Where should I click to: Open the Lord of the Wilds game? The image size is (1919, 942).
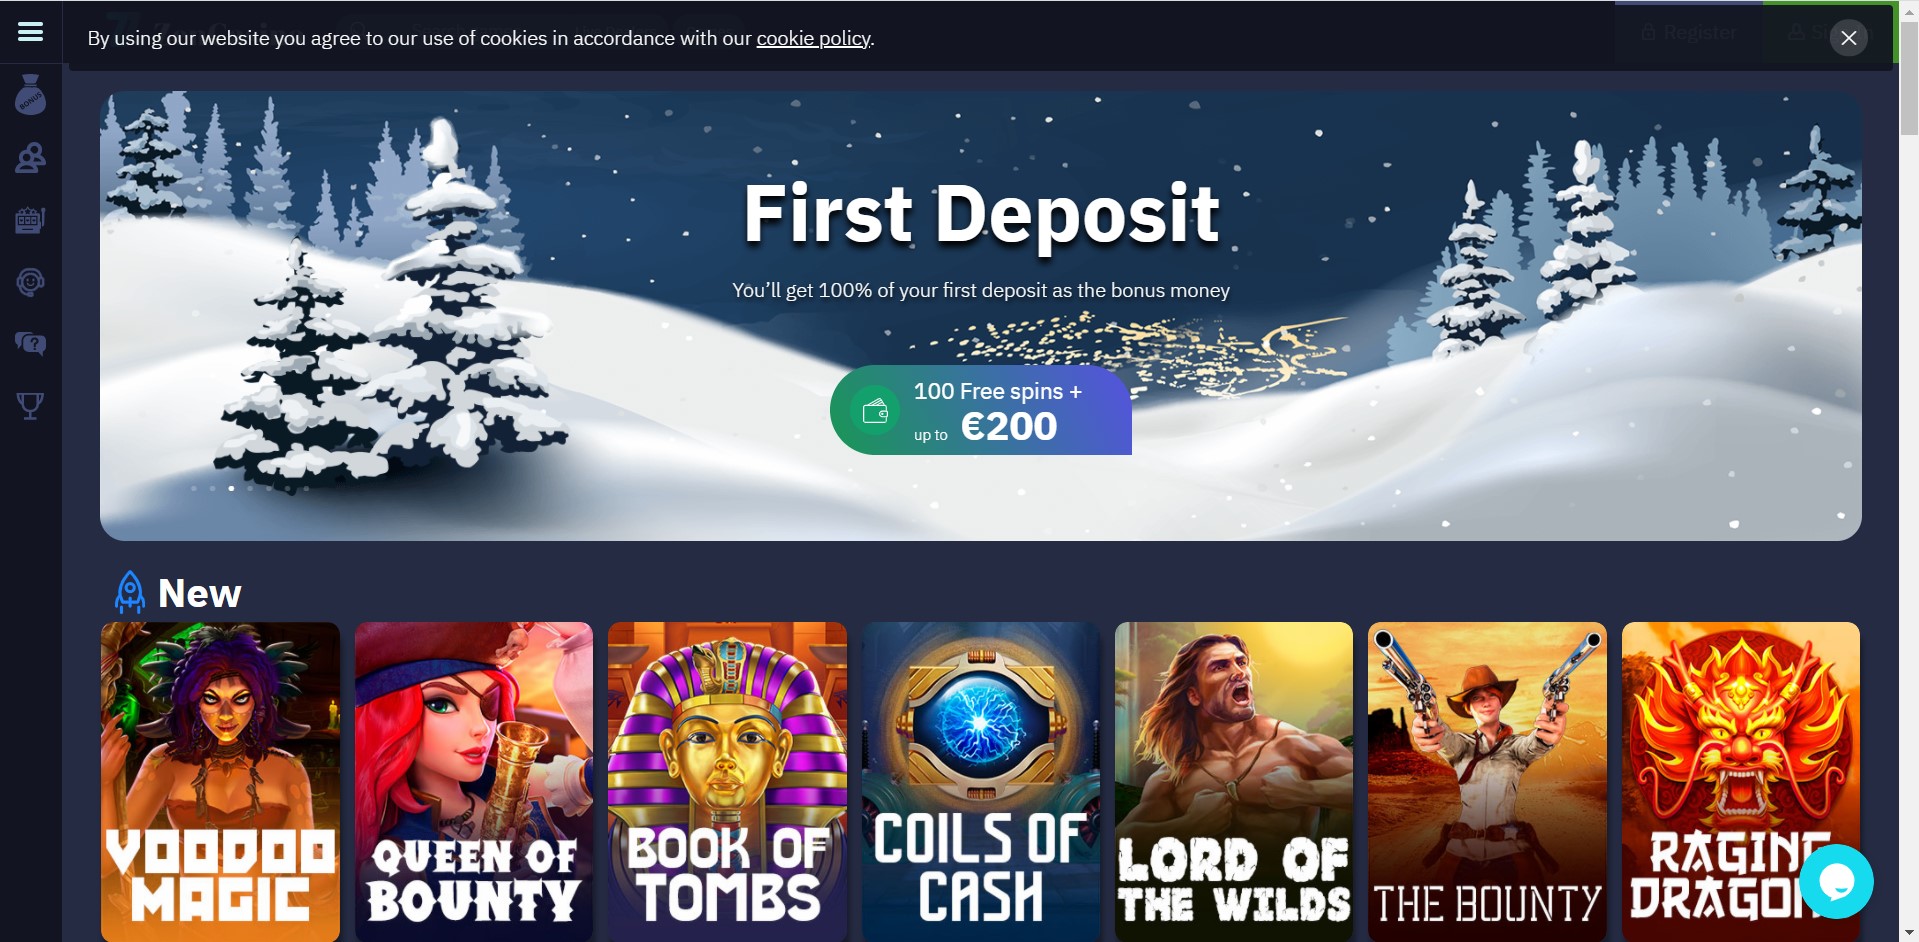coord(1234,782)
